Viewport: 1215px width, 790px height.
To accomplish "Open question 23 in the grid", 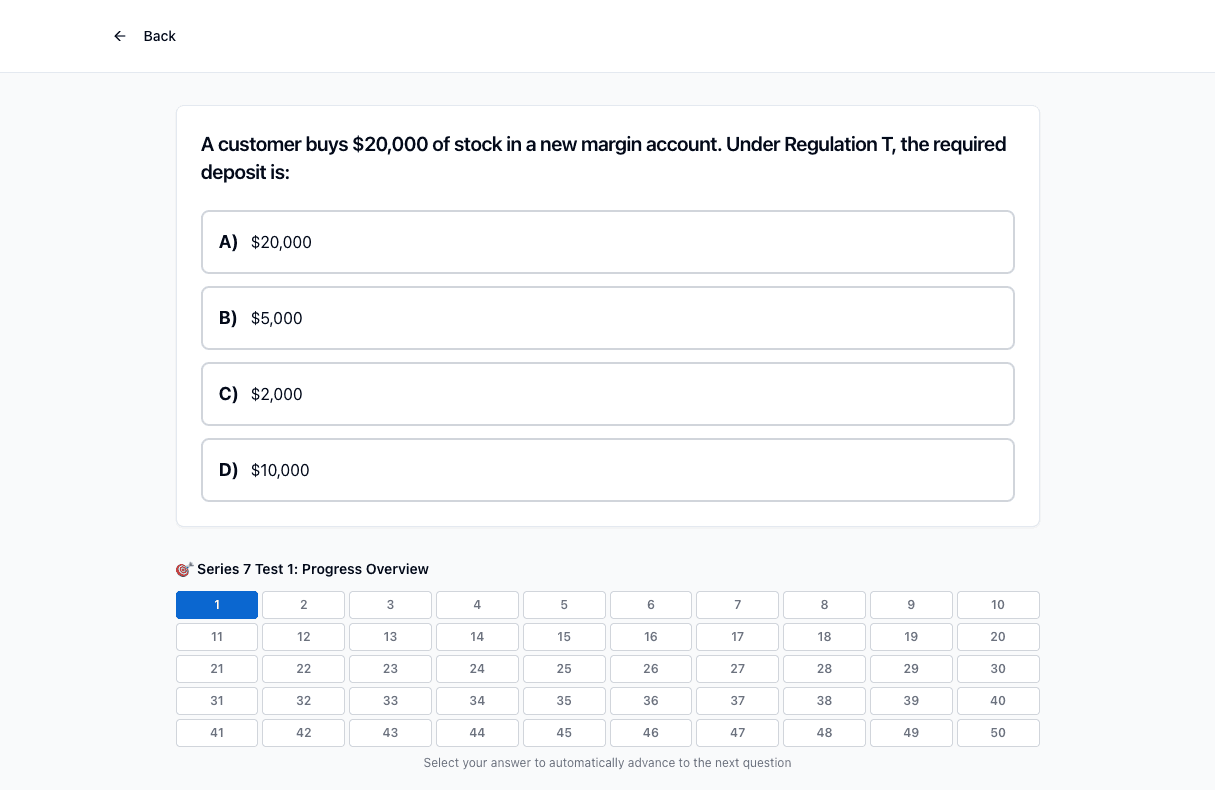I will coord(390,669).
